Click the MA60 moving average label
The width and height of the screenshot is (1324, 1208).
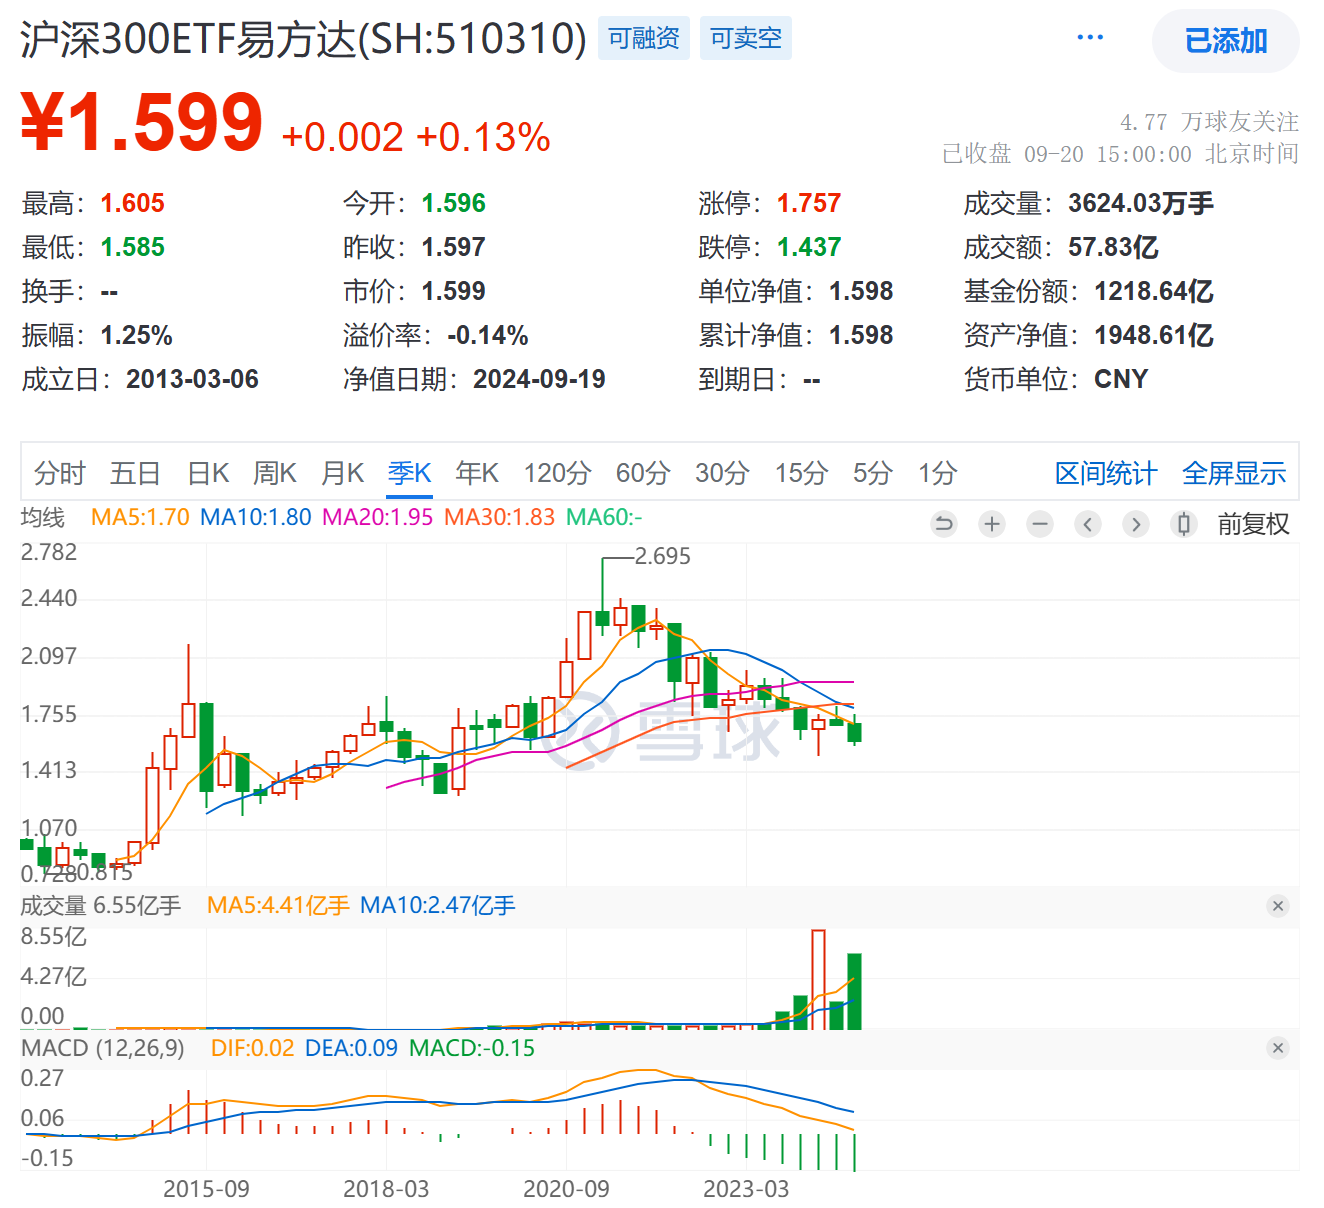pos(604,517)
